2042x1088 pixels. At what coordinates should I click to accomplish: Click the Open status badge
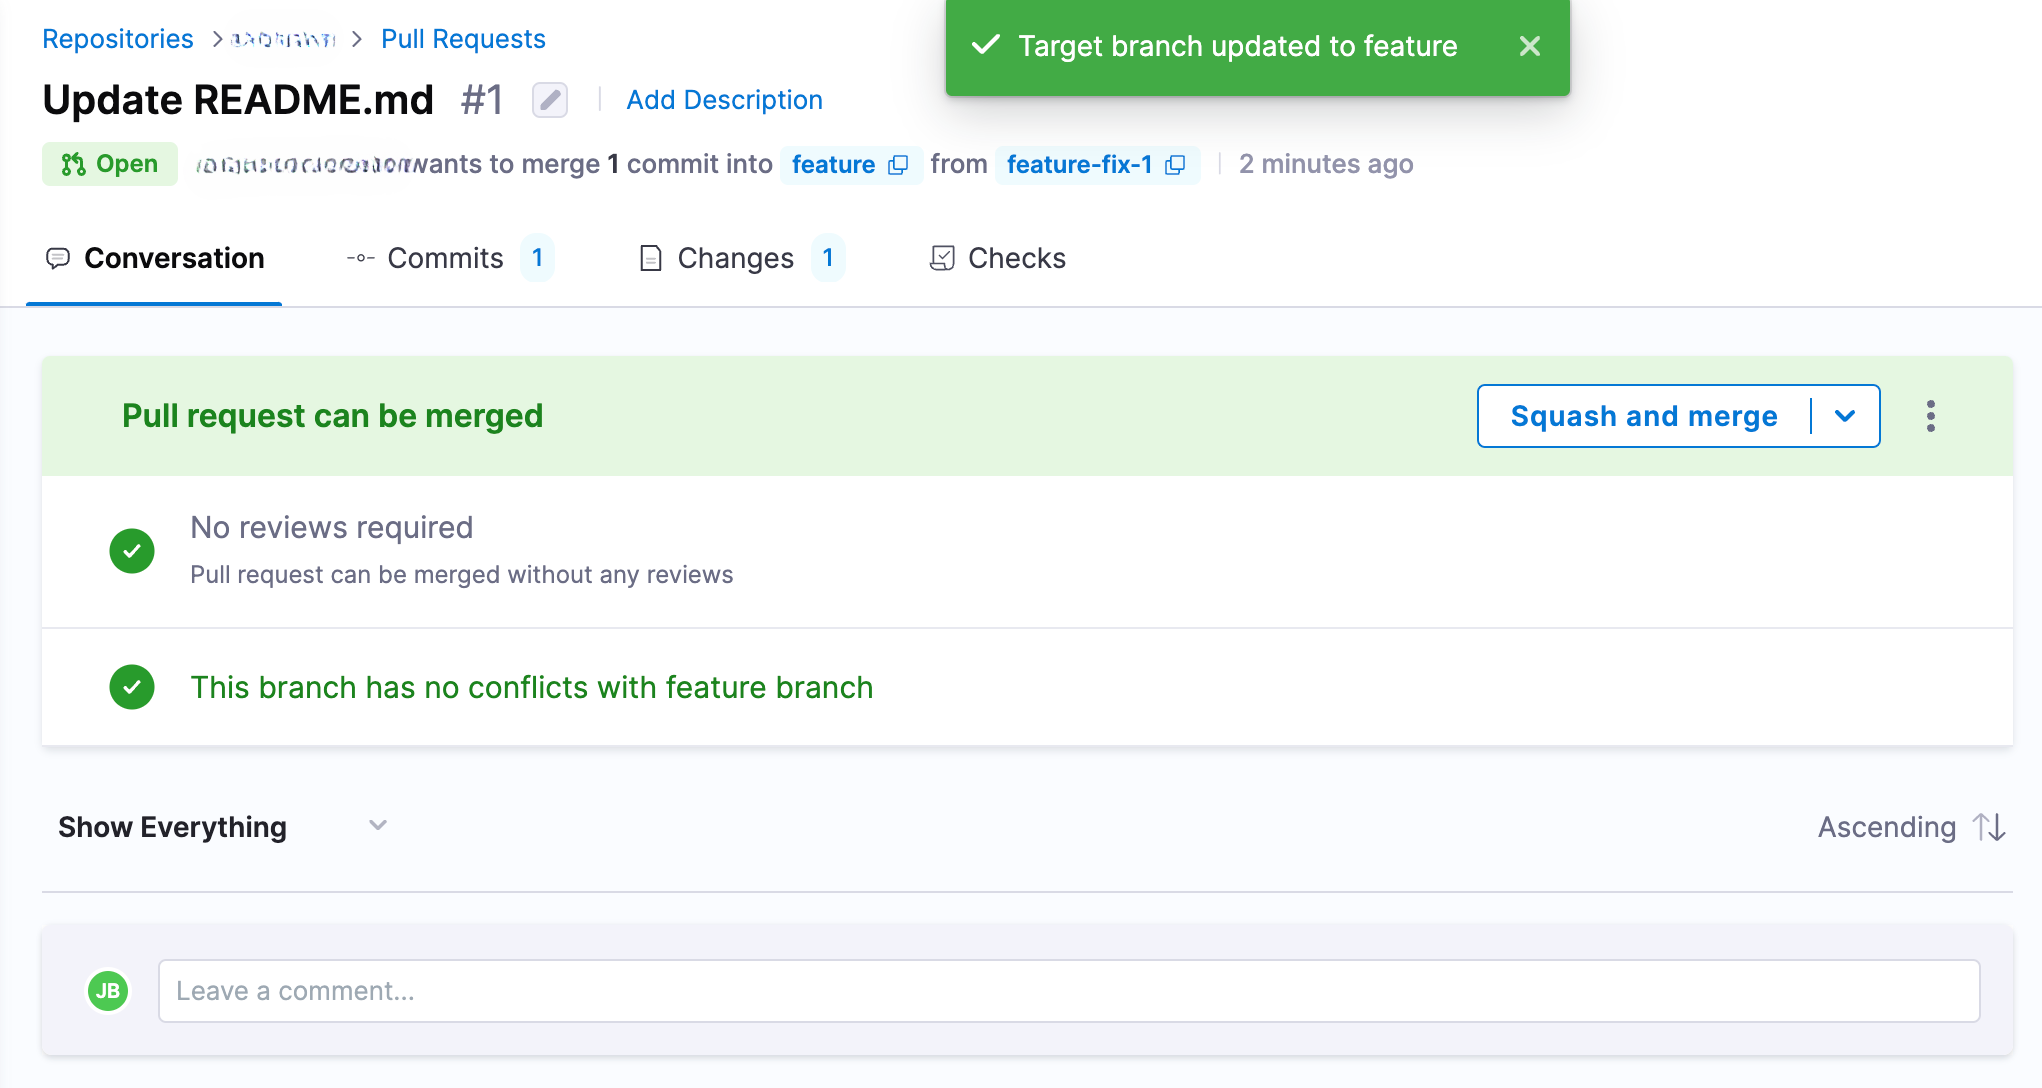[110, 164]
